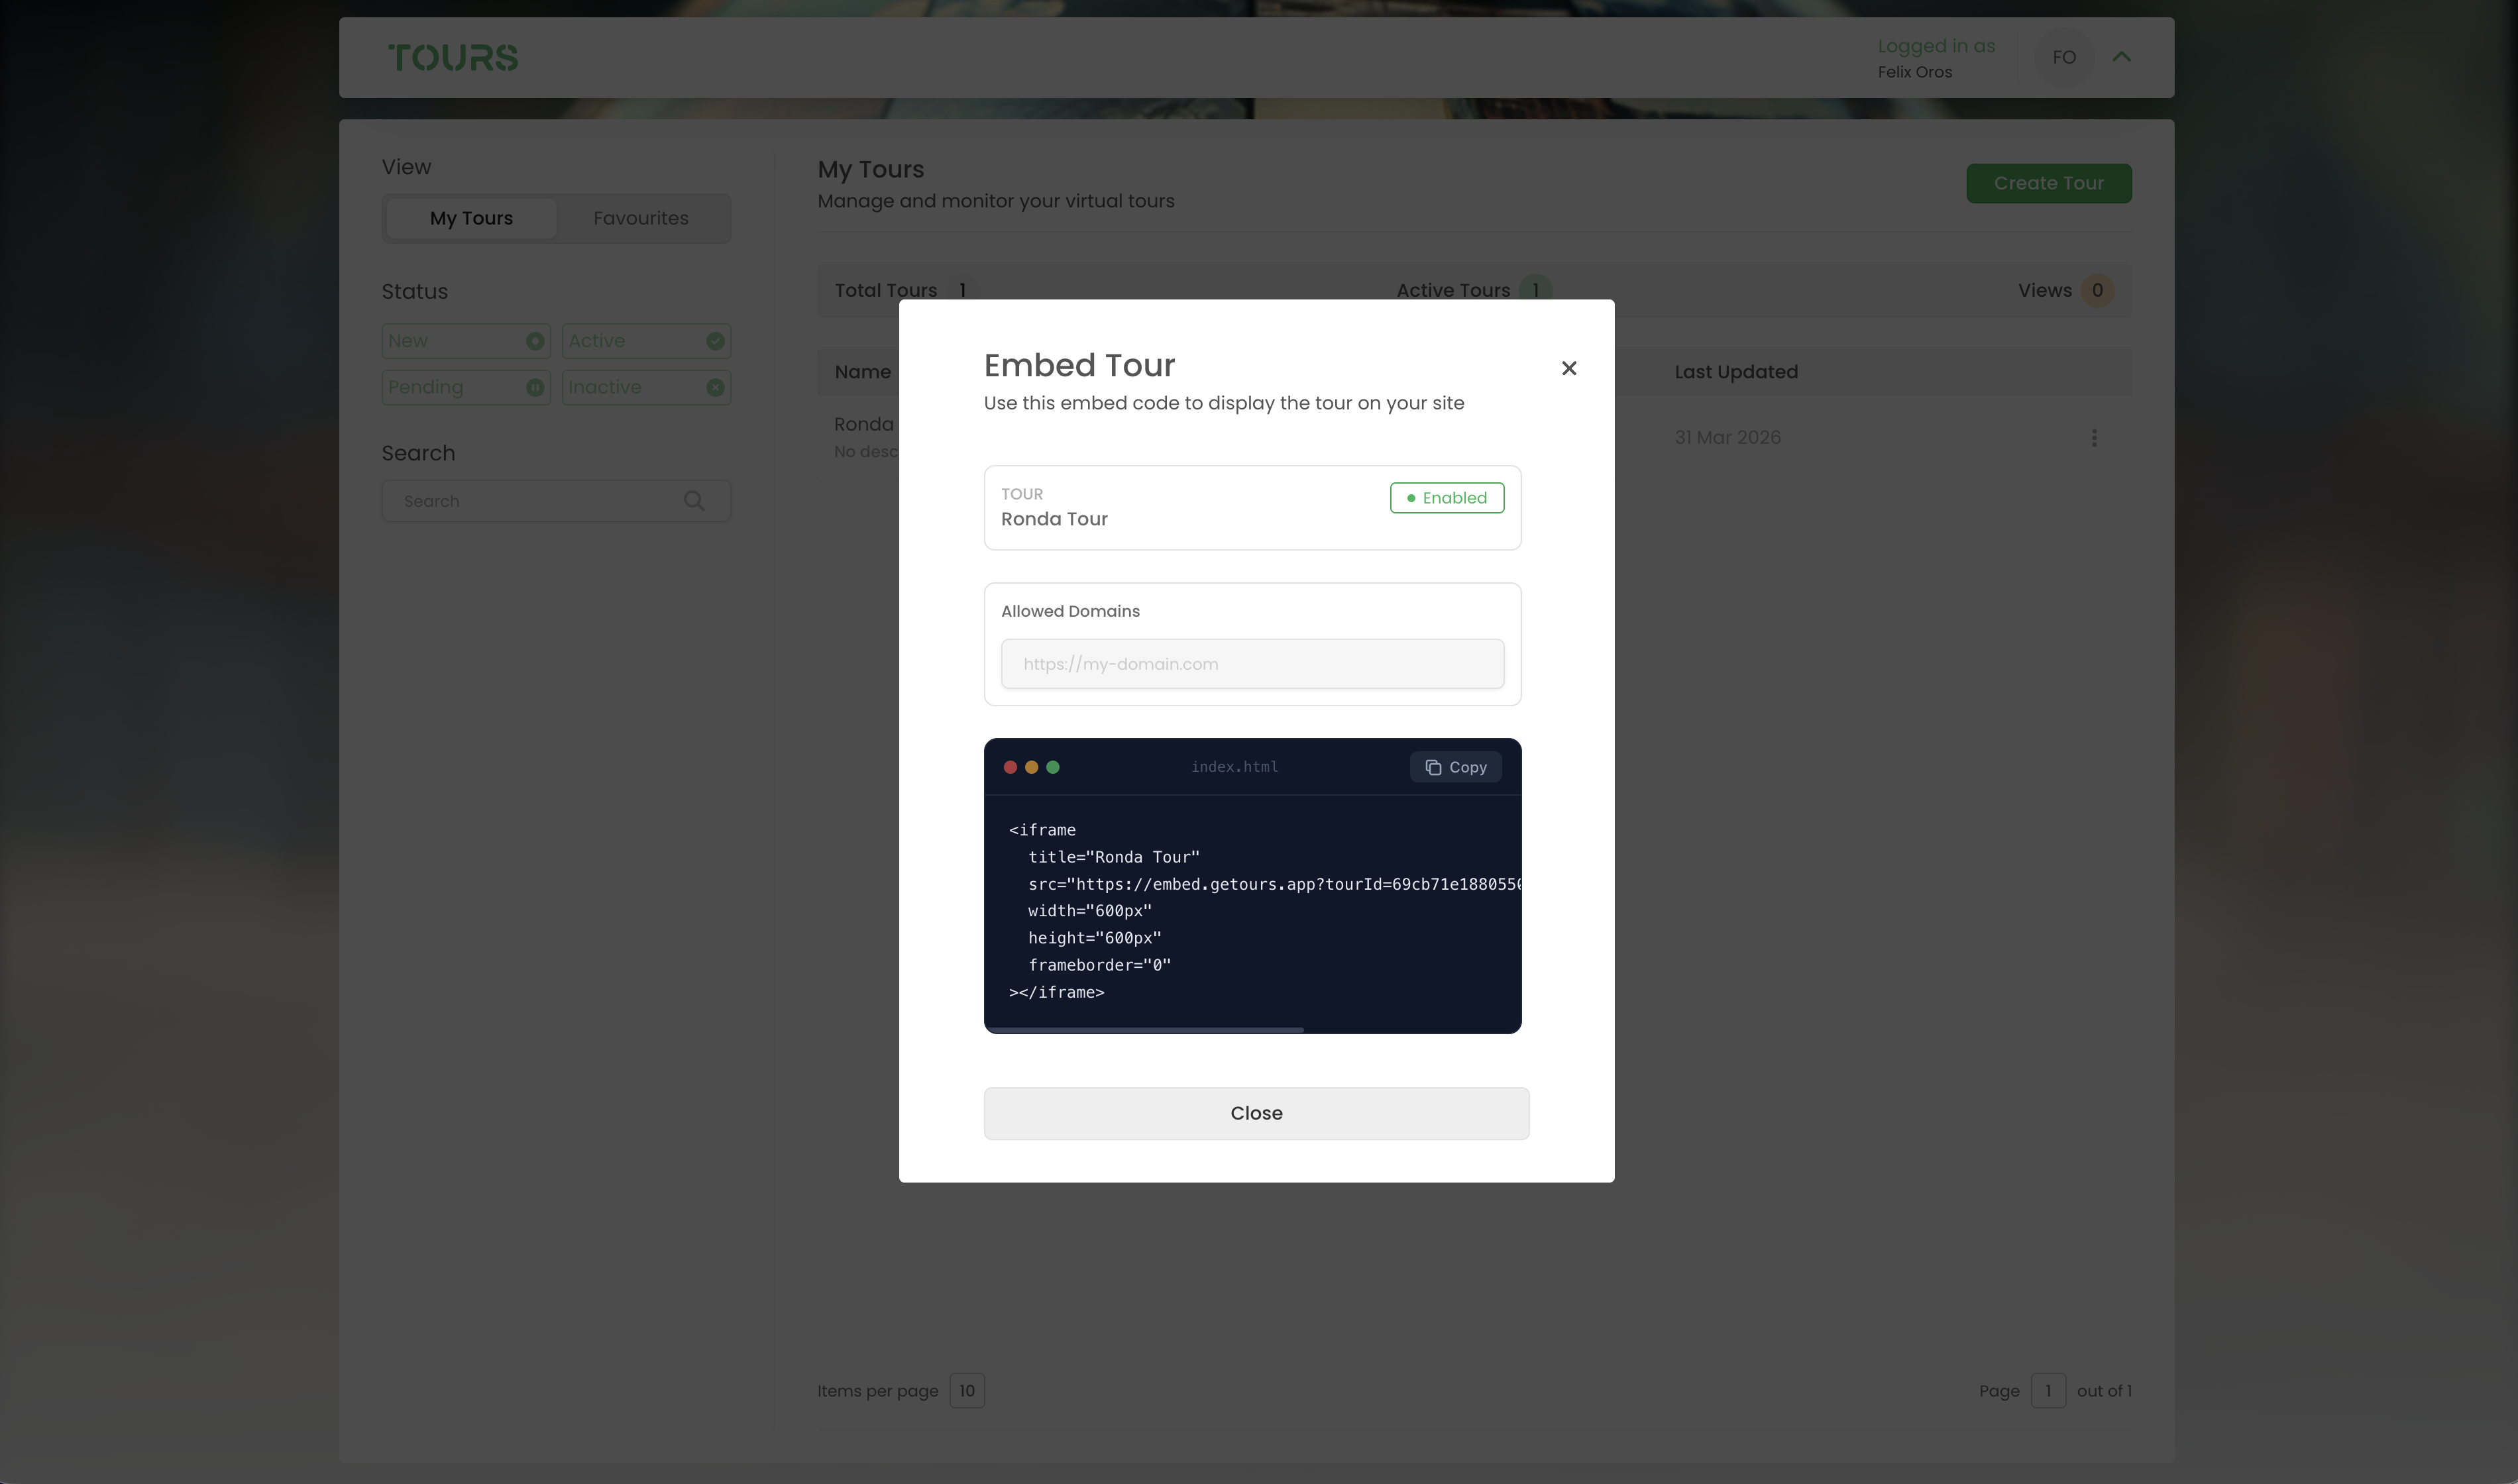Toggle the Active status filter

pos(645,341)
